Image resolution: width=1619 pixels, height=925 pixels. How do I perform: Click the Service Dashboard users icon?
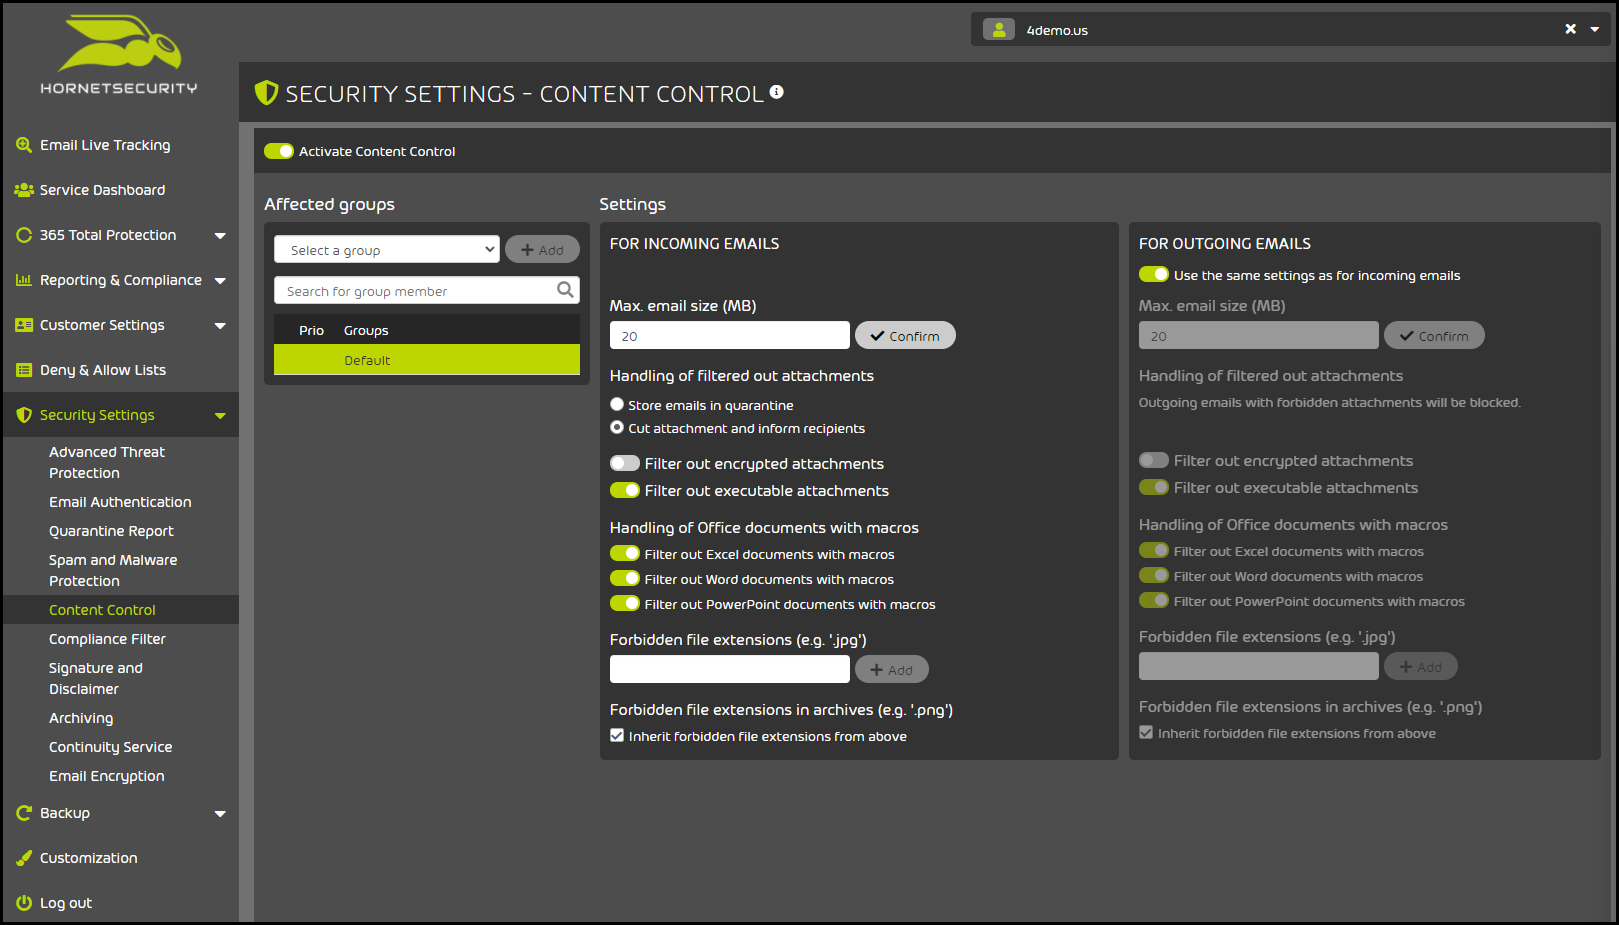click(x=24, y=190)
